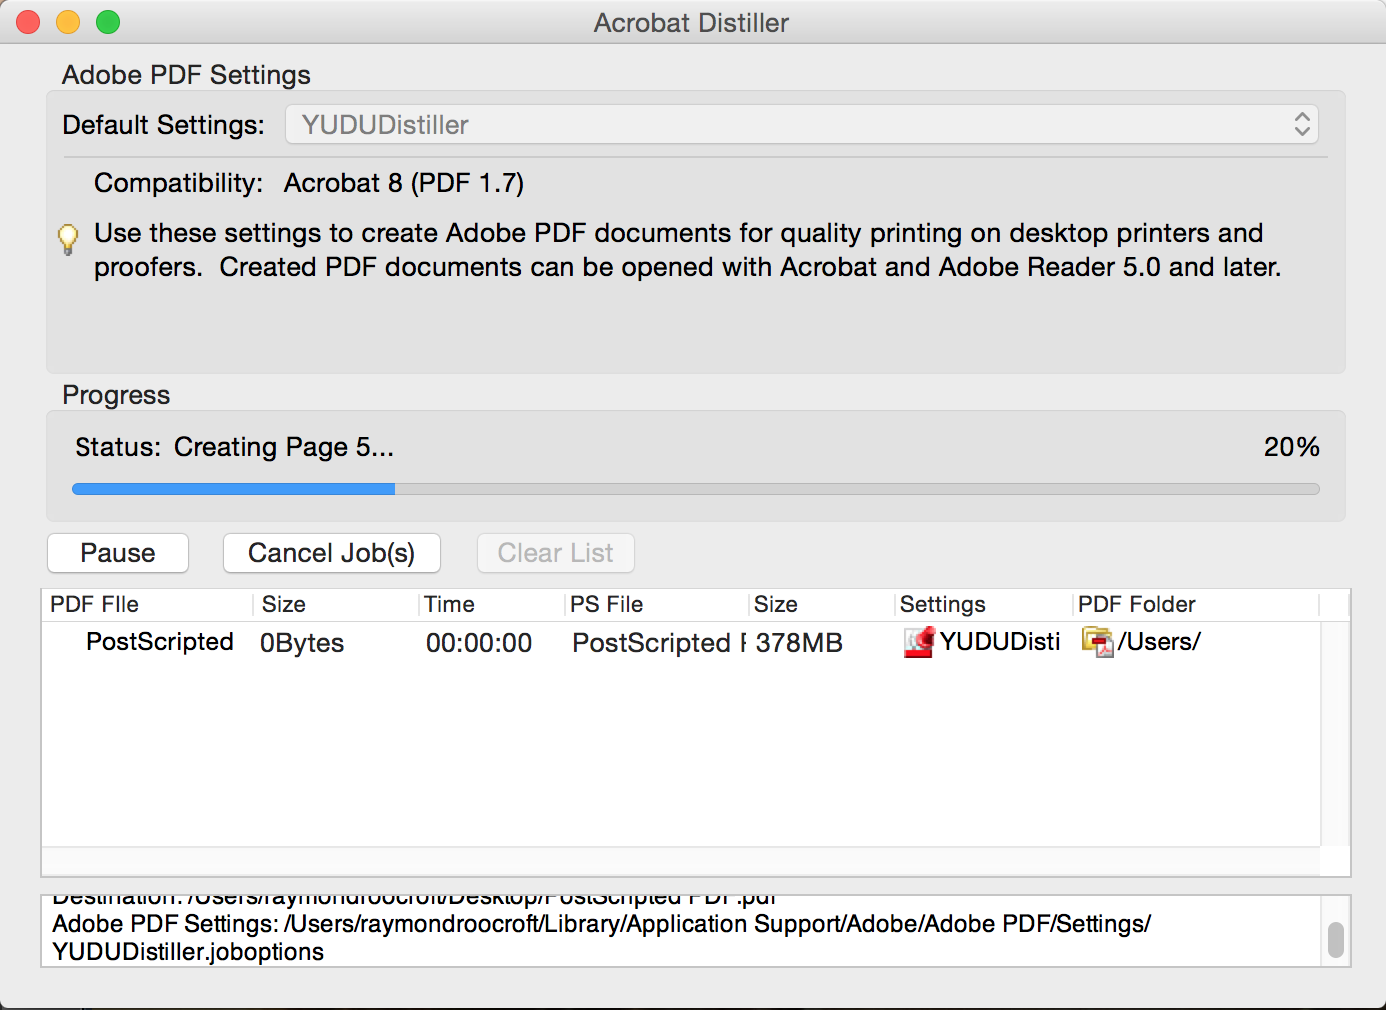Click the Adobe PDF Settings path log line
The image size is (1386, 1010).
602,924
